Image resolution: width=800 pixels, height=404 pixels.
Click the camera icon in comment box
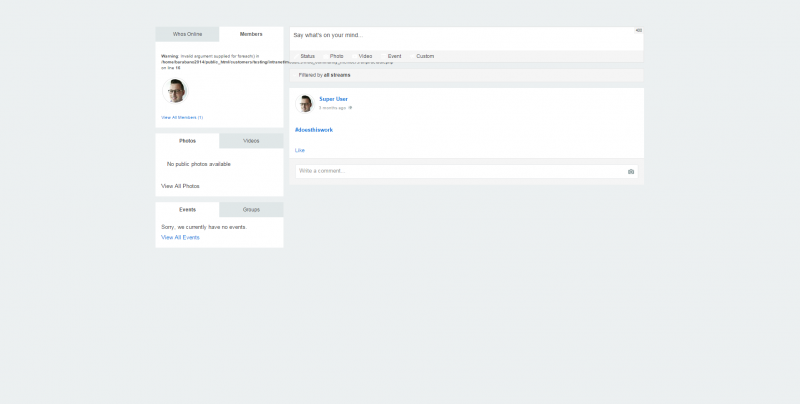[630, 171]
